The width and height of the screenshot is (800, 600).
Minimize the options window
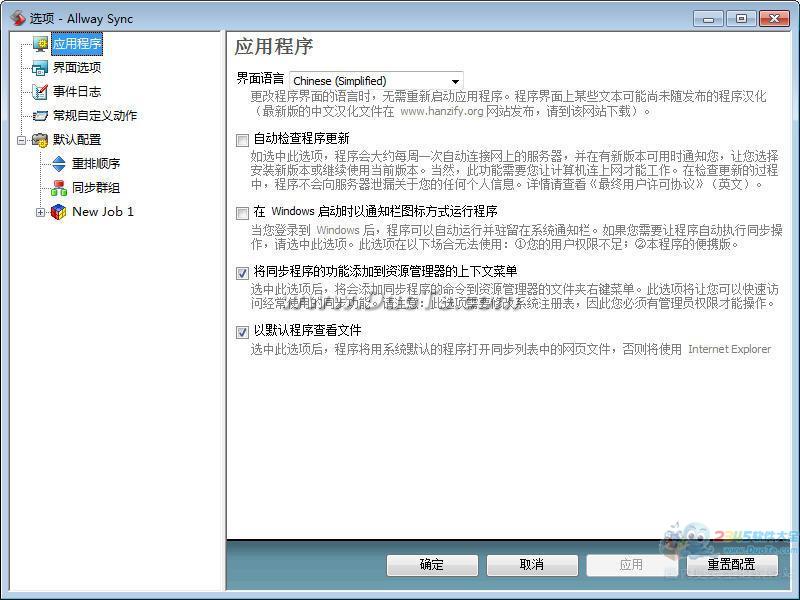(708, 19)
